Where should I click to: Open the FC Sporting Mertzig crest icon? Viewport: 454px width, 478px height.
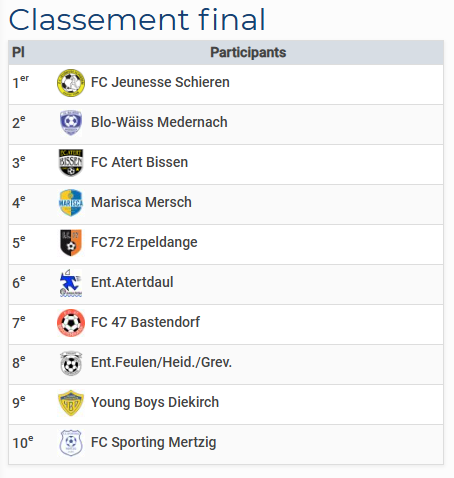[x=71, y=443]
